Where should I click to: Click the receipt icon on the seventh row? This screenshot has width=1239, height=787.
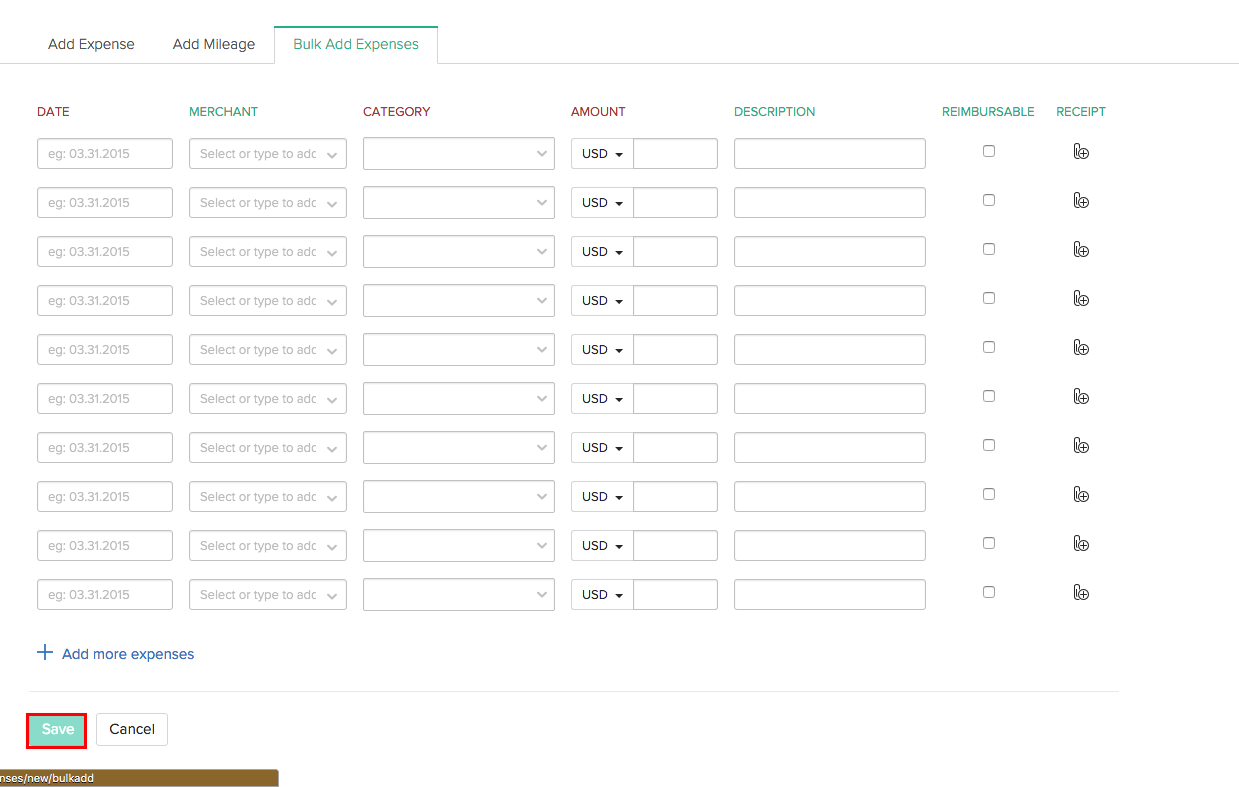1081,446
